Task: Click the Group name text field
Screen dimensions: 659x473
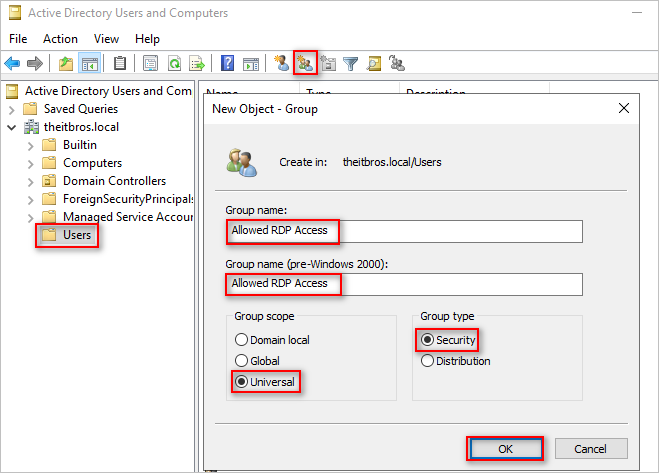Action: point(404,231)
